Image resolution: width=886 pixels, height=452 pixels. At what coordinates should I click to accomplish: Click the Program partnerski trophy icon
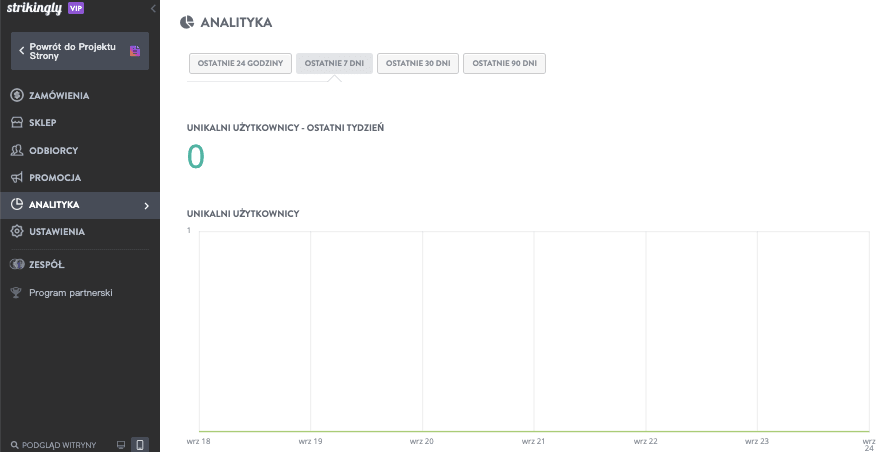coord(16,293)
